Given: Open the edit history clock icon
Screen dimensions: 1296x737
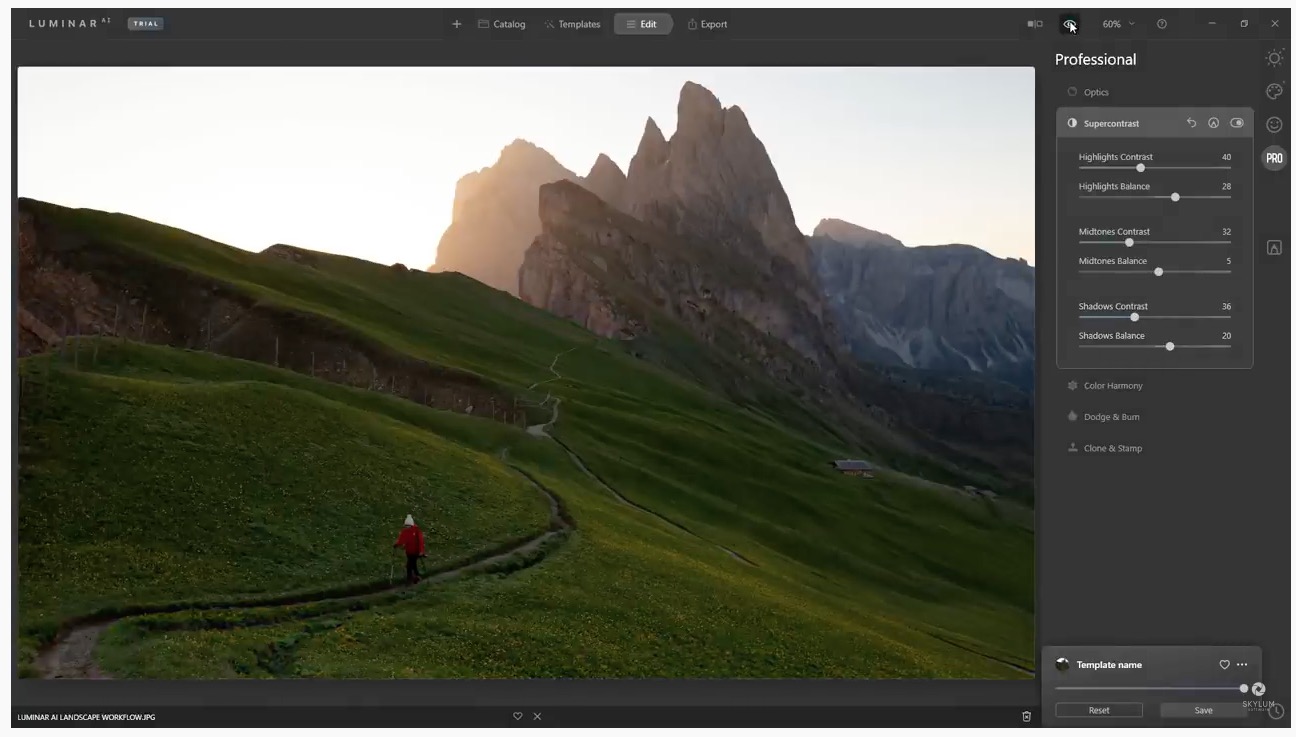Looking at the screenshot, I should pyautogui.click(x=1276, y=711).
